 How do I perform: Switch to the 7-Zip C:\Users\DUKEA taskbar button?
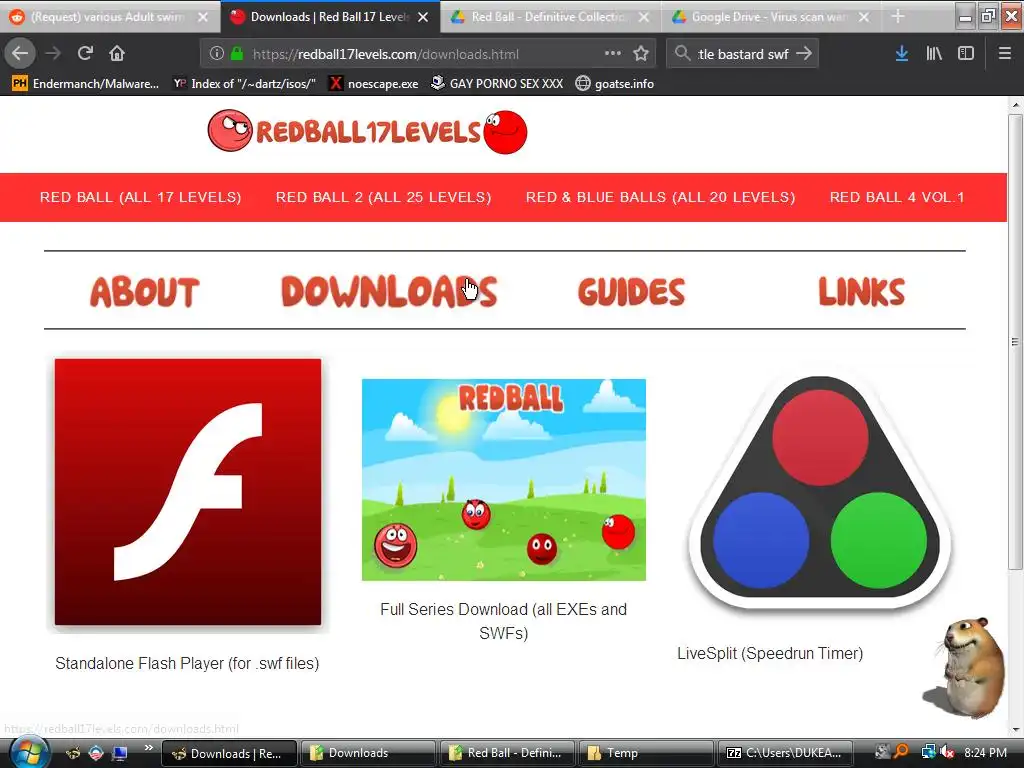tap(786, 753)
